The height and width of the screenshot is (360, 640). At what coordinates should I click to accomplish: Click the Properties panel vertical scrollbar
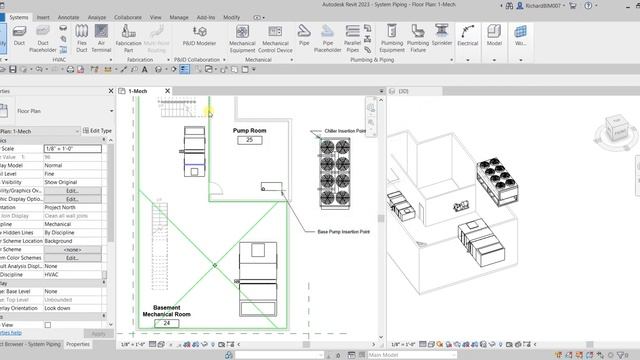[x=111, y=192]
